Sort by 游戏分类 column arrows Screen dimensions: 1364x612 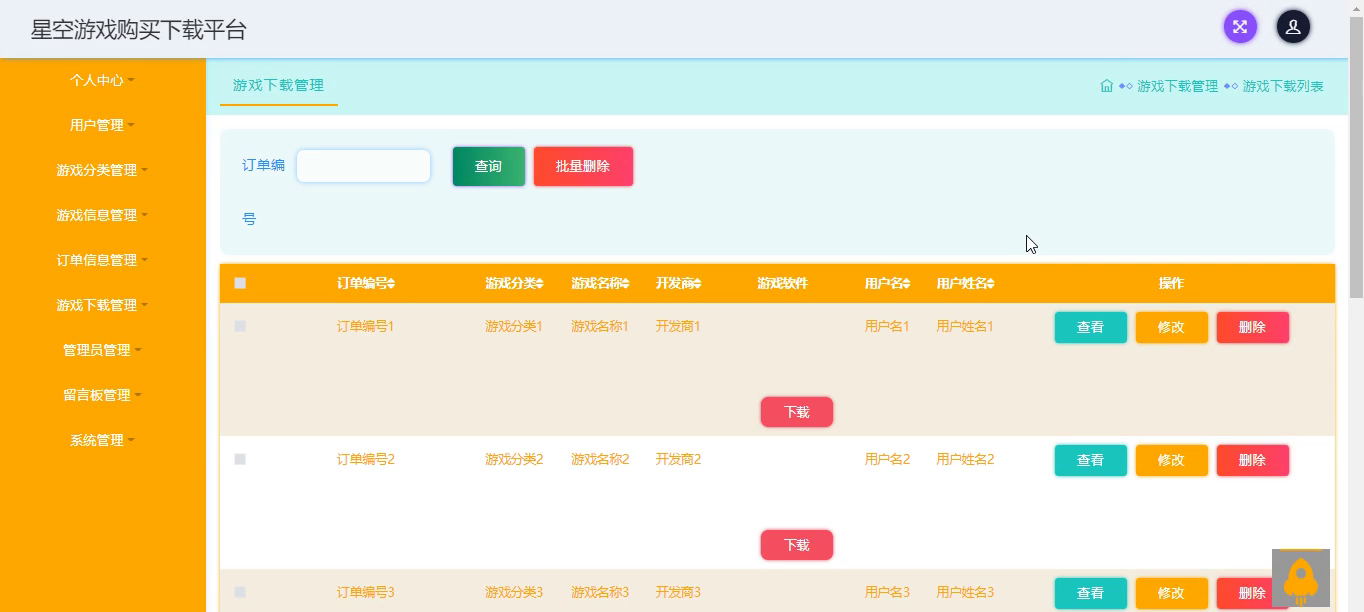coord(540,284)
